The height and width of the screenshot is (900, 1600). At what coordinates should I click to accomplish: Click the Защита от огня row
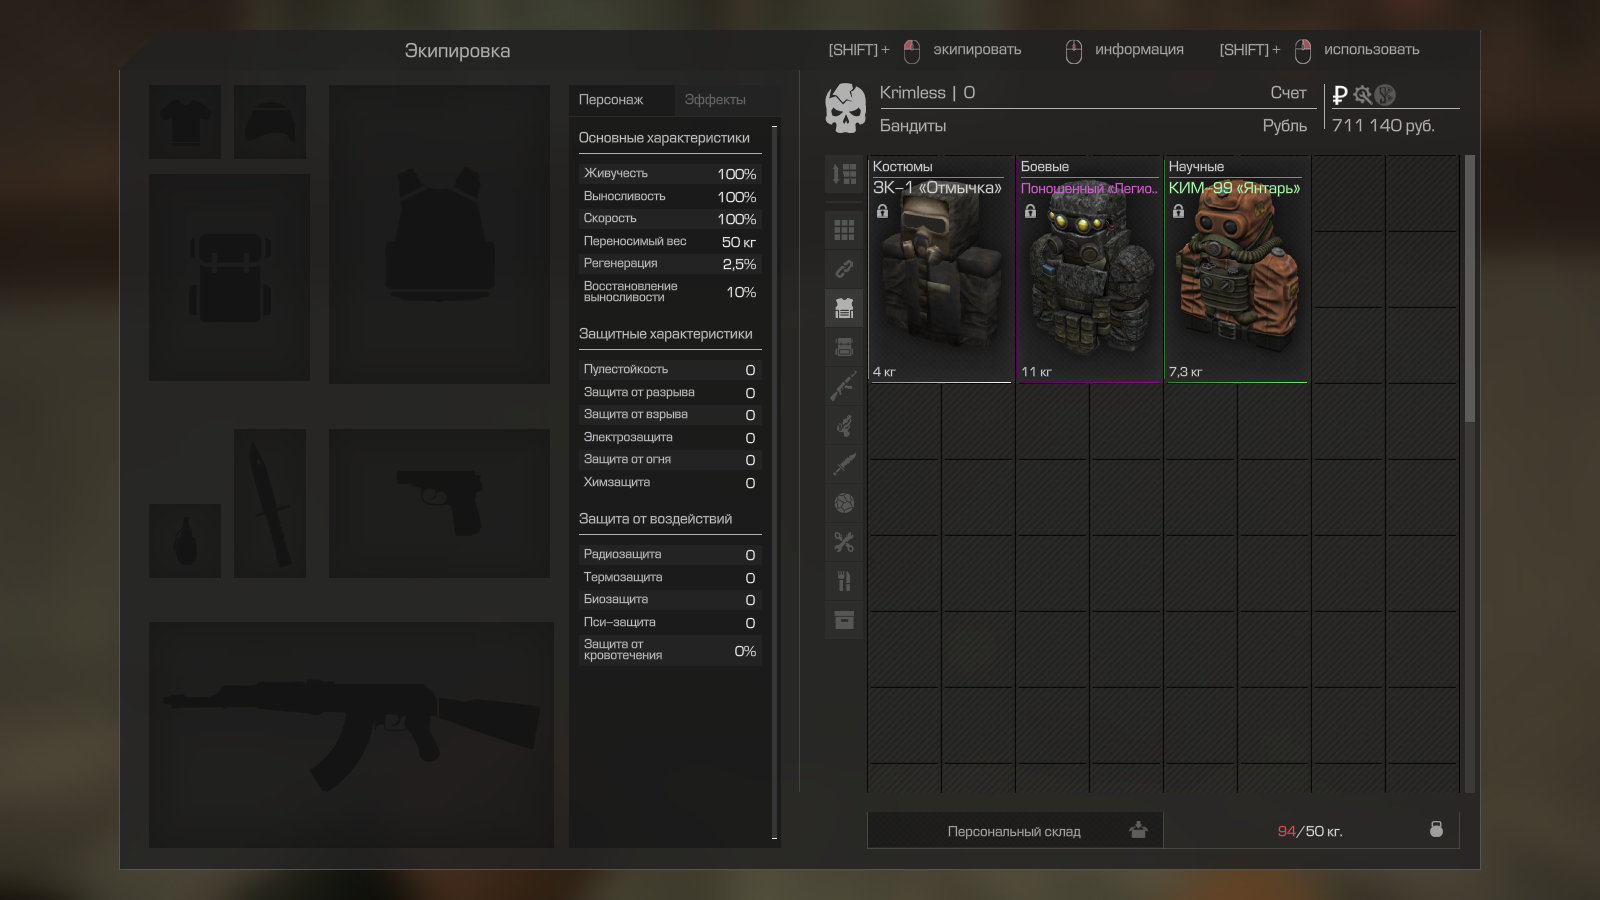669,460
